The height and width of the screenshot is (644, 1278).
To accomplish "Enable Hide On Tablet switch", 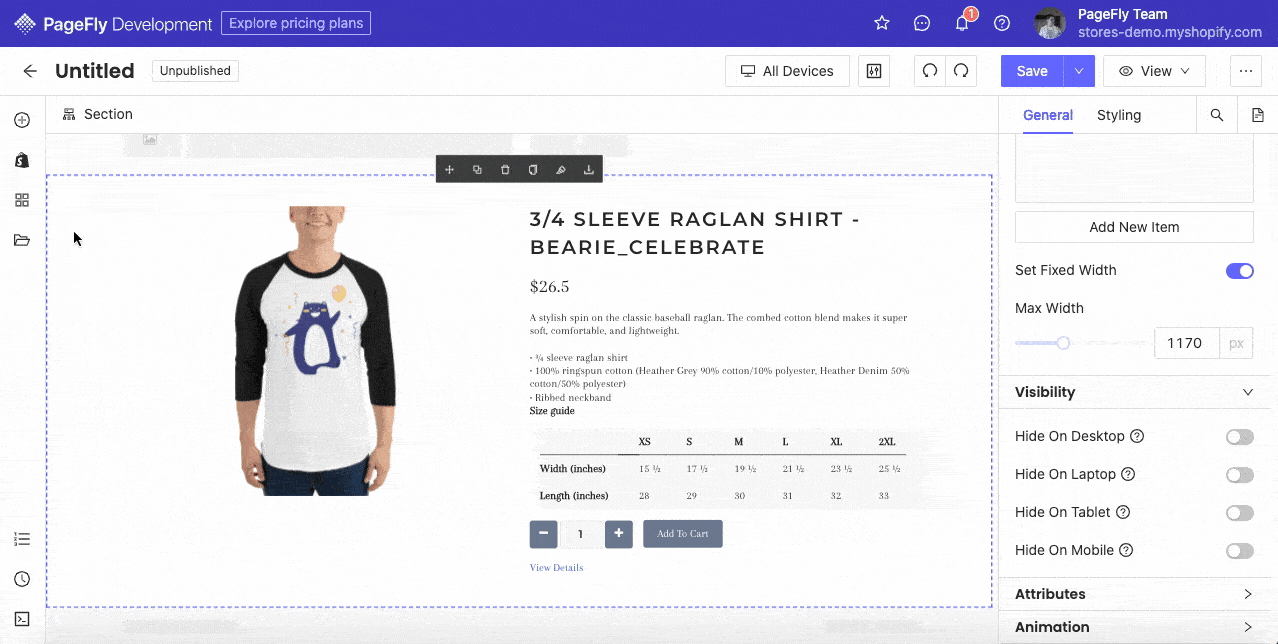I will pyautogui.click(x=1239, y=513).
